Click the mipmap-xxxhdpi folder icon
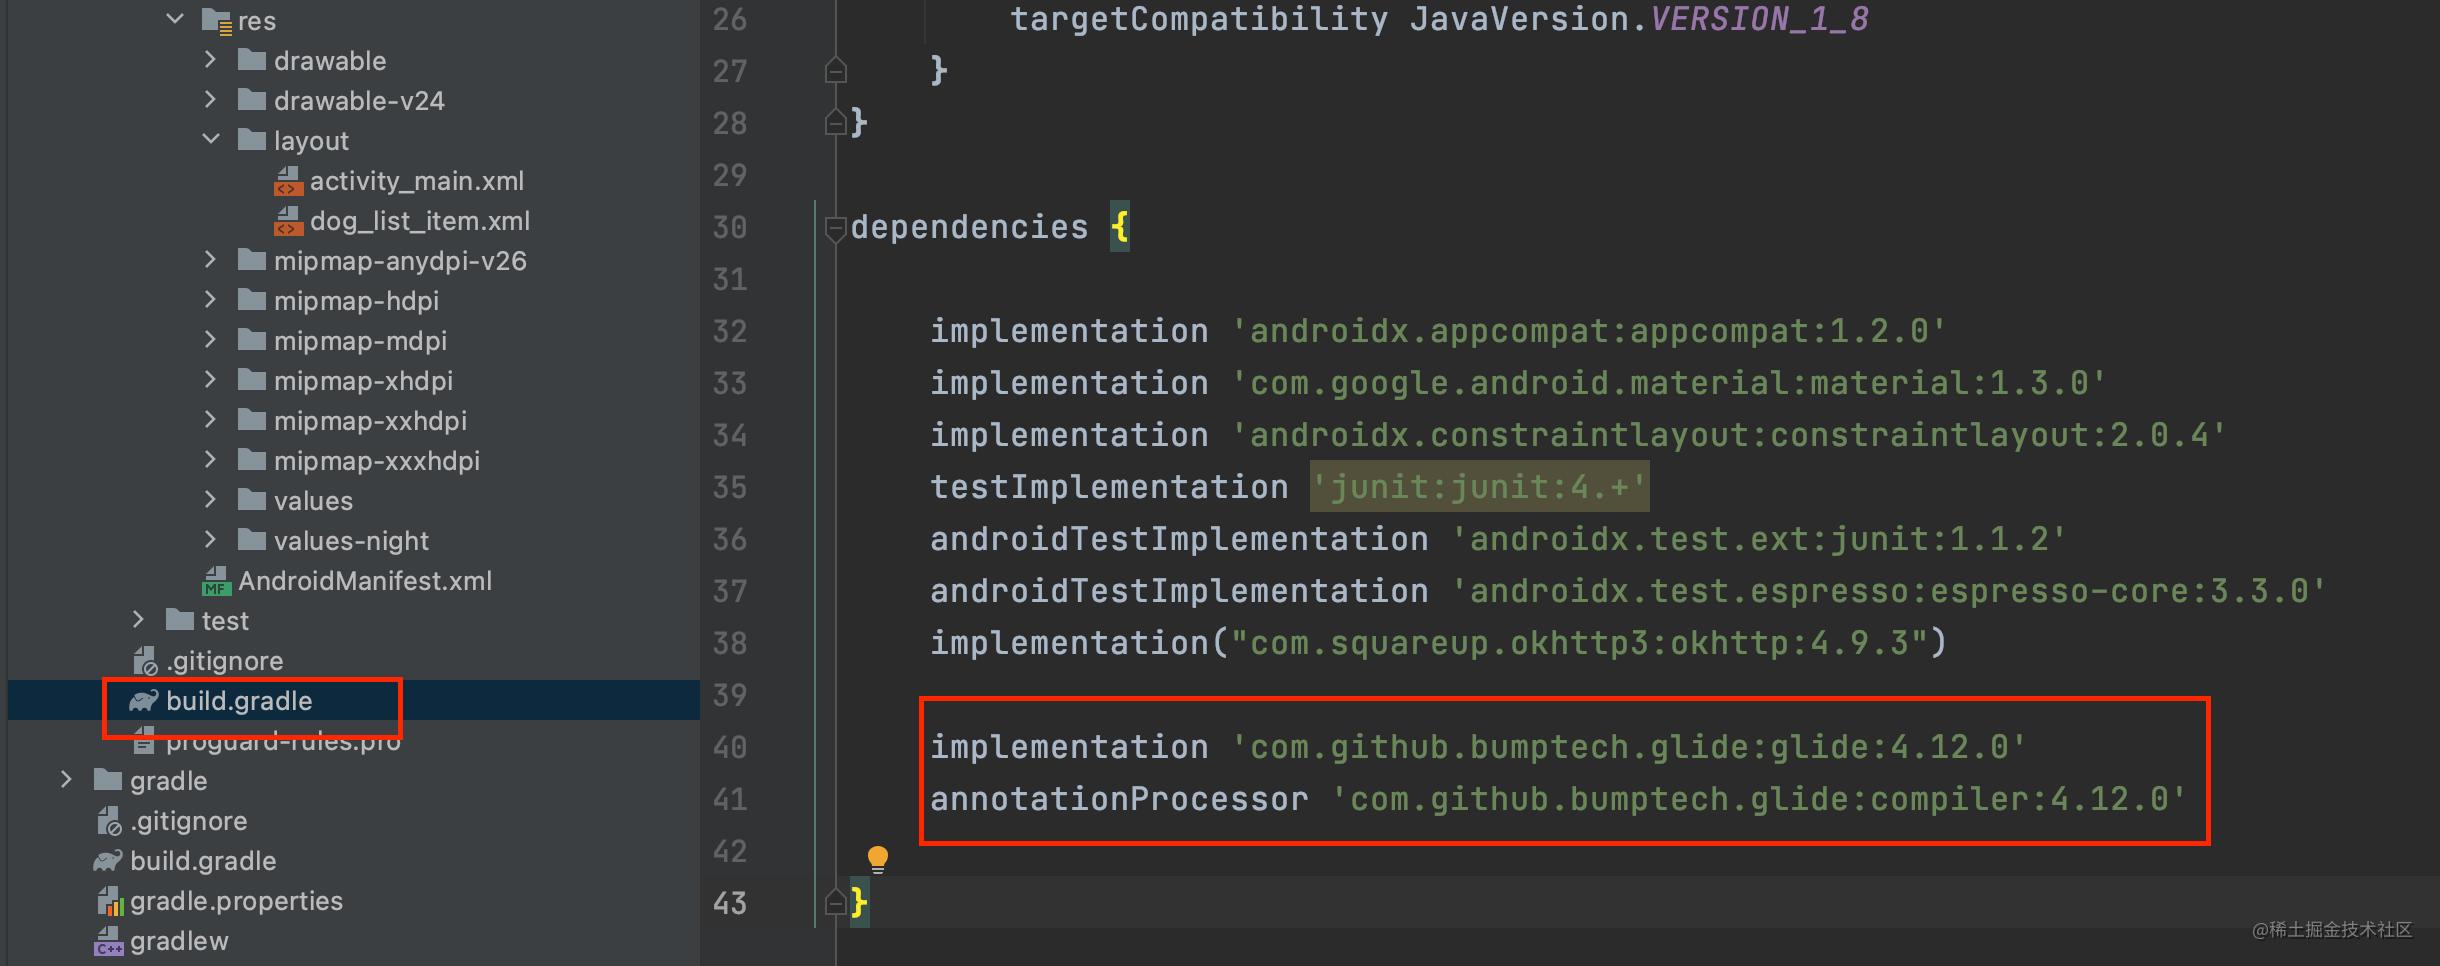 252,460
